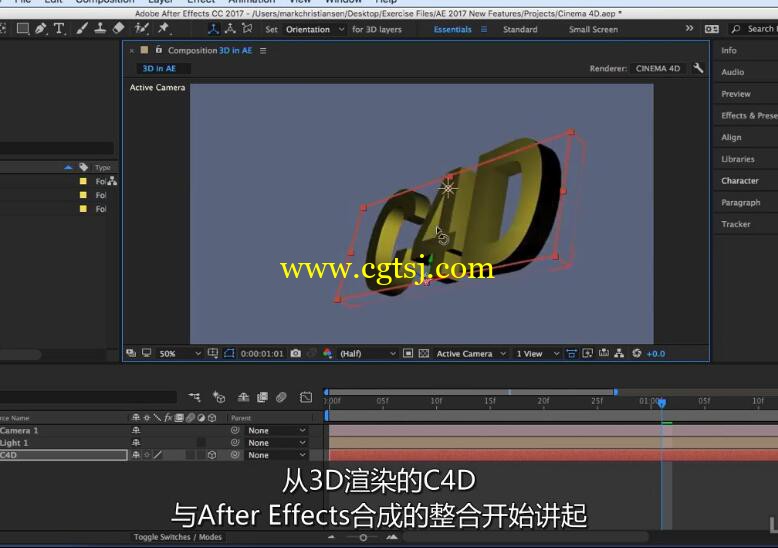Toggle Shy layers hide switch in timeline

tap(243, 397)
